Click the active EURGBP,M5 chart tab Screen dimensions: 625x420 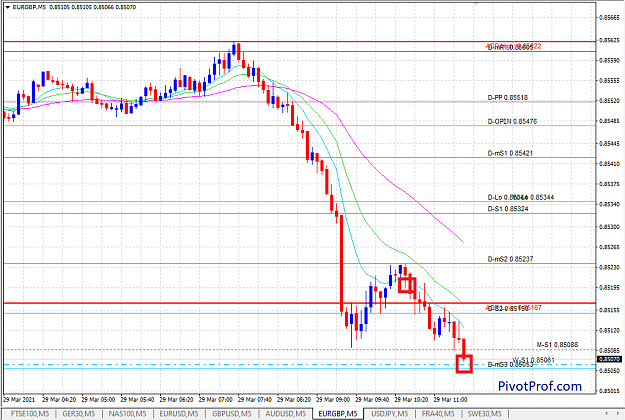point(338,414)
